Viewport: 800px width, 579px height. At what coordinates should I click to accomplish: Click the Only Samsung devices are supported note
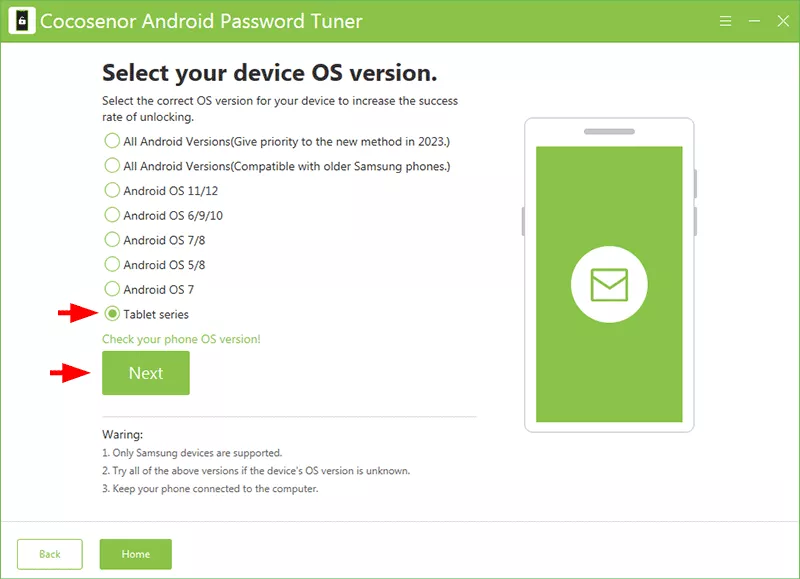coord(192,453)
